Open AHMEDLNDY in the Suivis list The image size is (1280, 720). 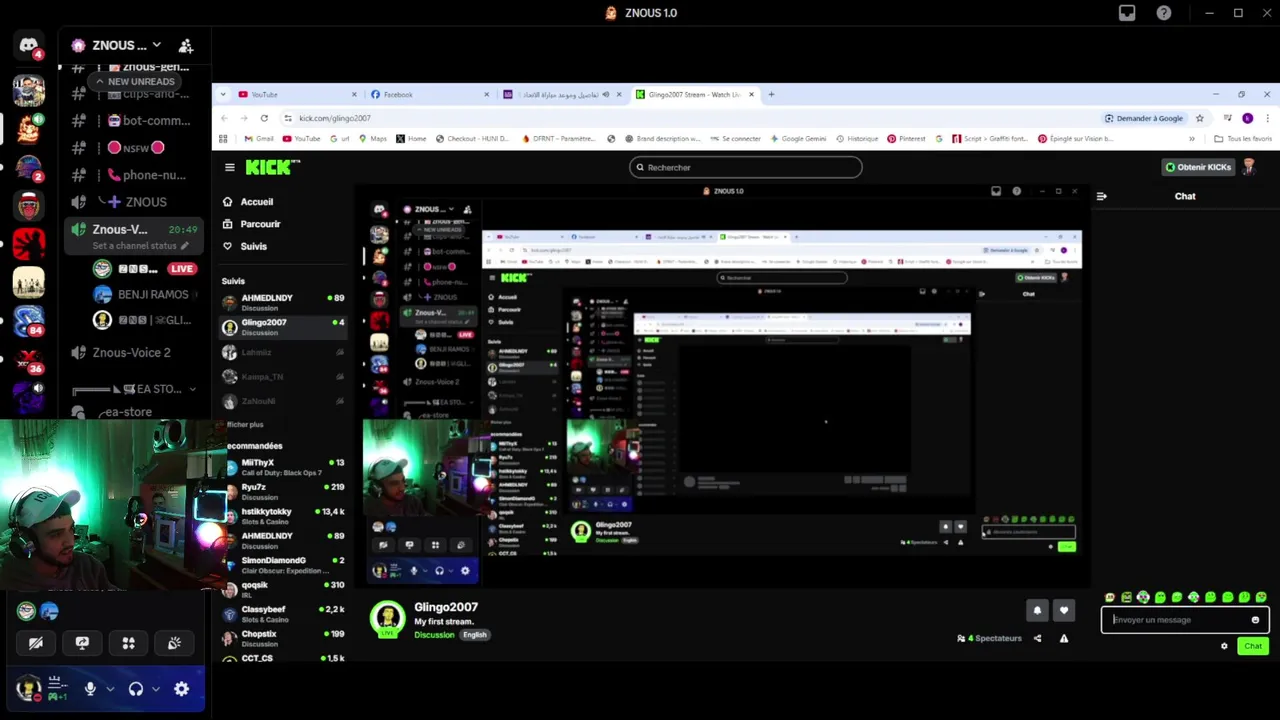pyautogui.click(x=284, y=302)
